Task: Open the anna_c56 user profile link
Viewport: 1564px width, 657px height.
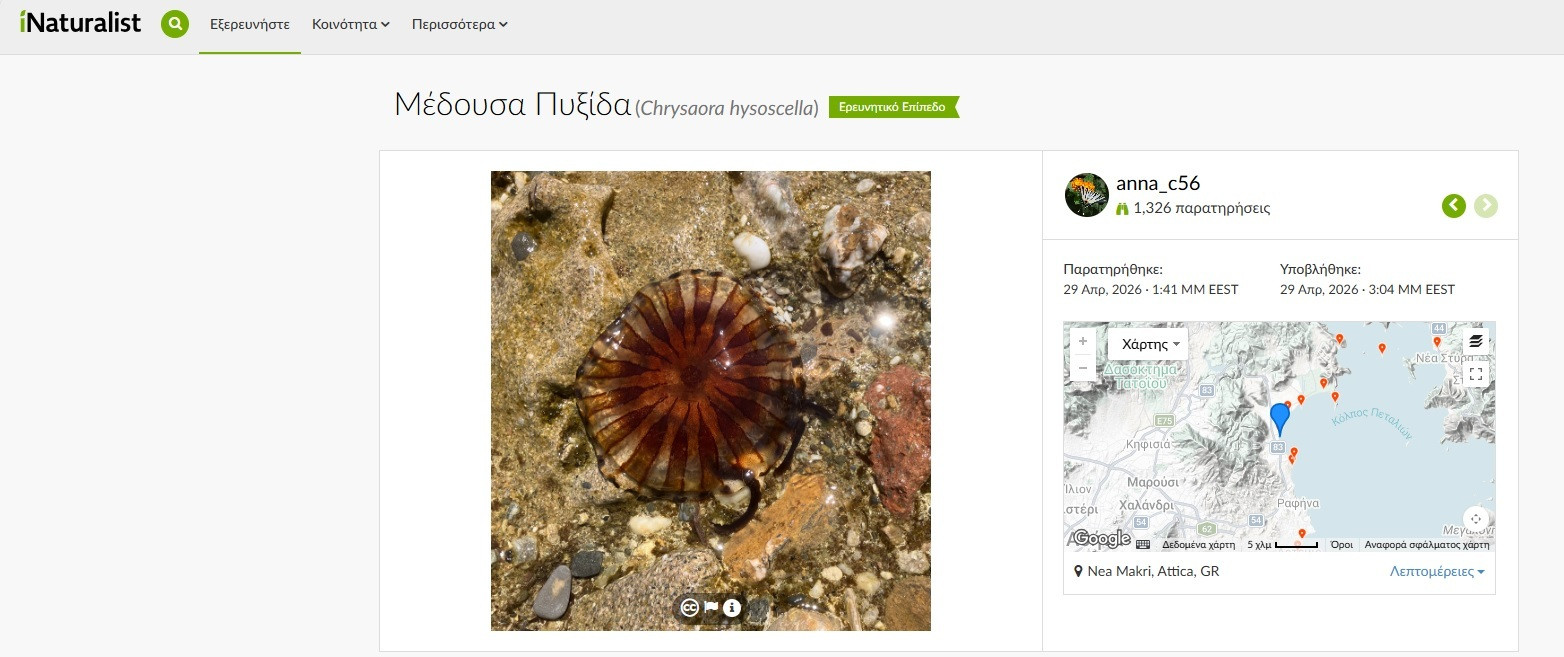Action: pyautogui.click(x=1158, y=184)
